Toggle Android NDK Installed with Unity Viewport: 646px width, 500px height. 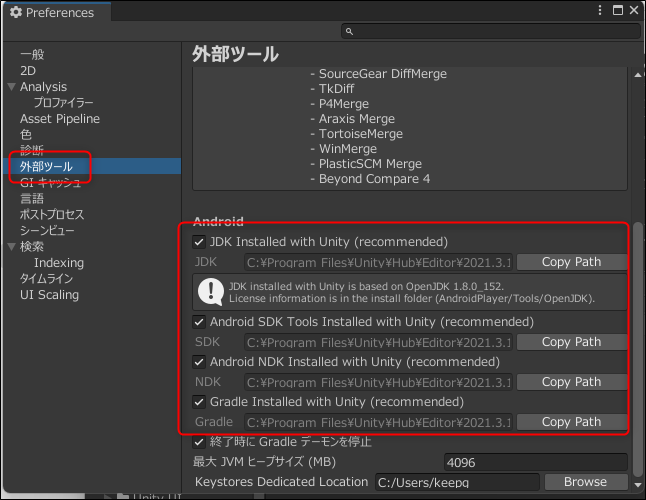click(199, 362)
